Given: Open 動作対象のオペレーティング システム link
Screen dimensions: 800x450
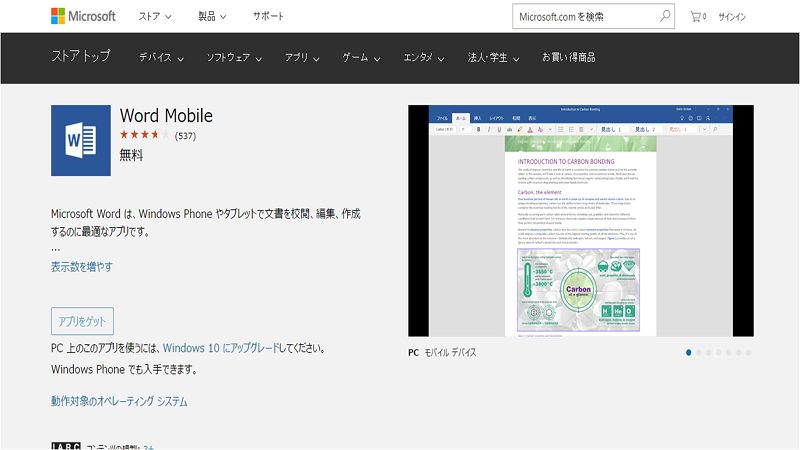Looking at the screenshot, I should [119, 402].
